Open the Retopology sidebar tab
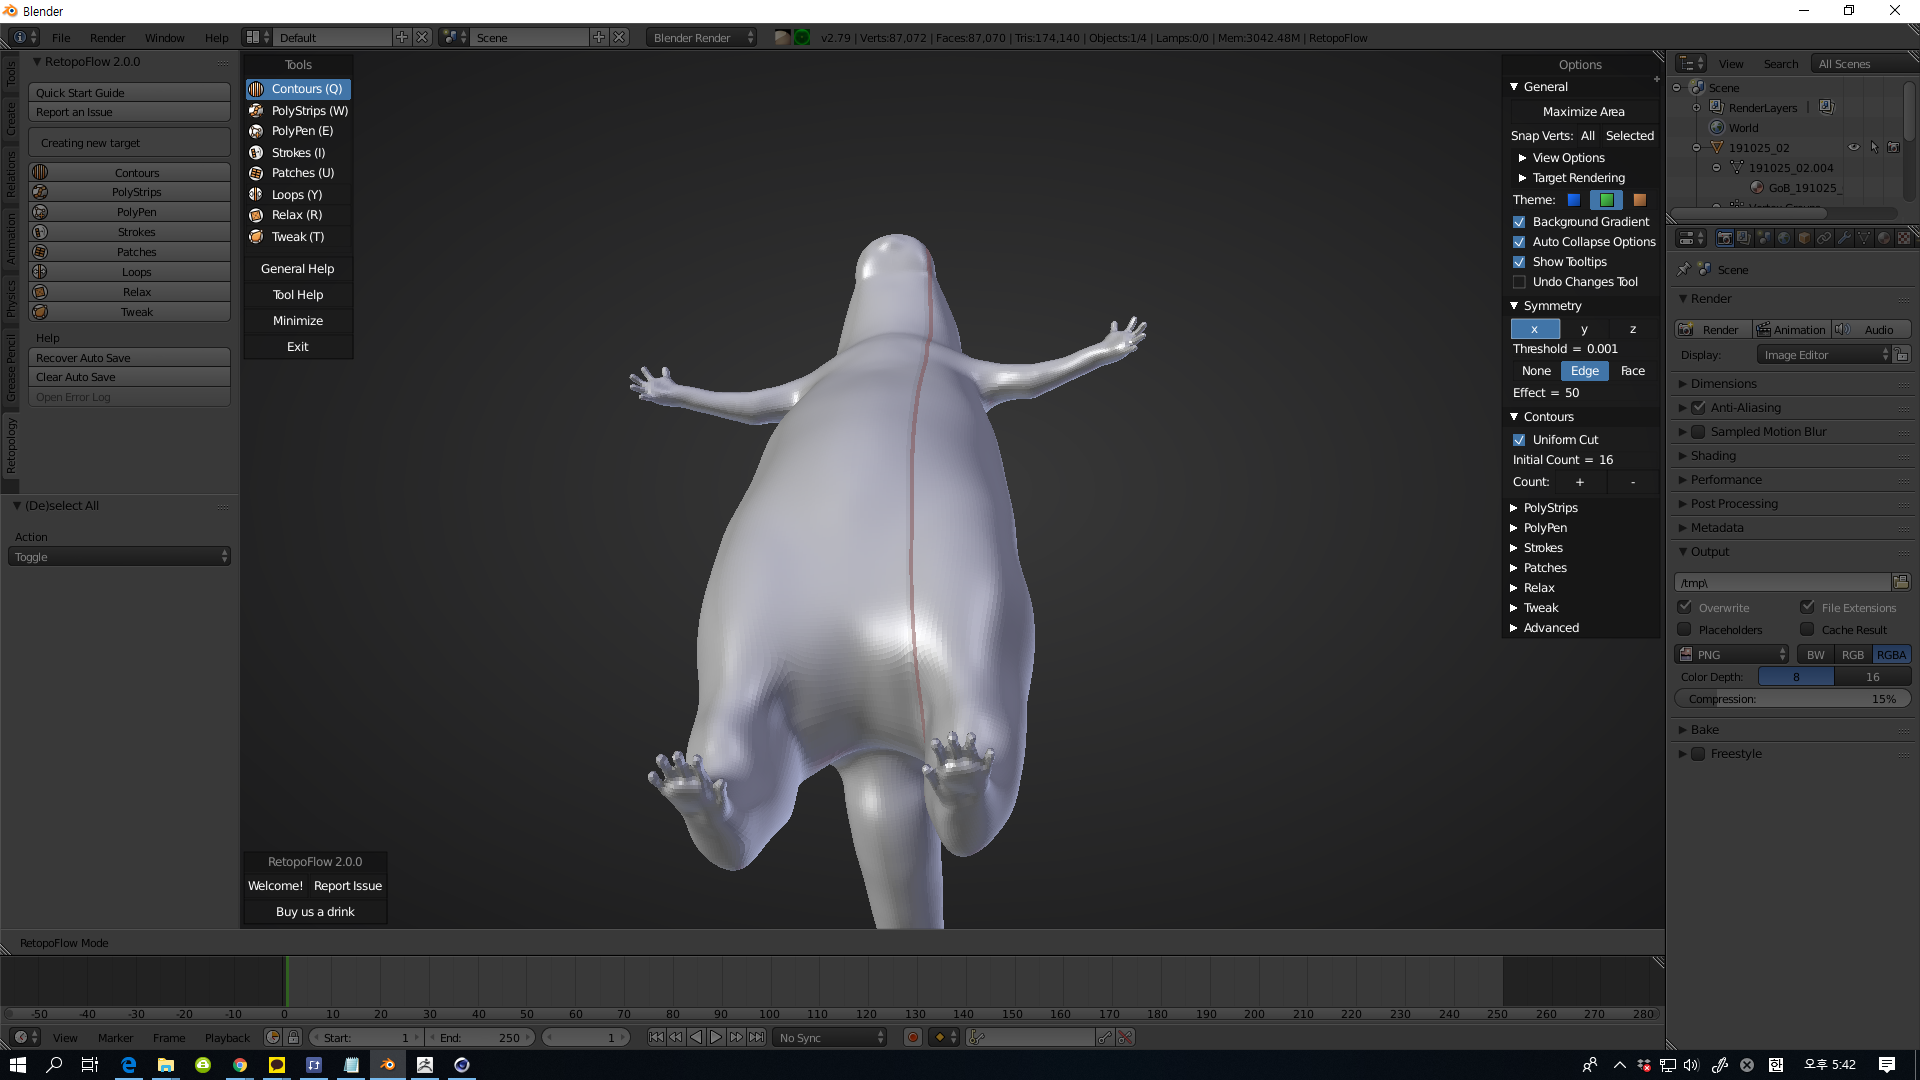The image size is (1920, 1080). pyautogui.click(x=11, y=446)
